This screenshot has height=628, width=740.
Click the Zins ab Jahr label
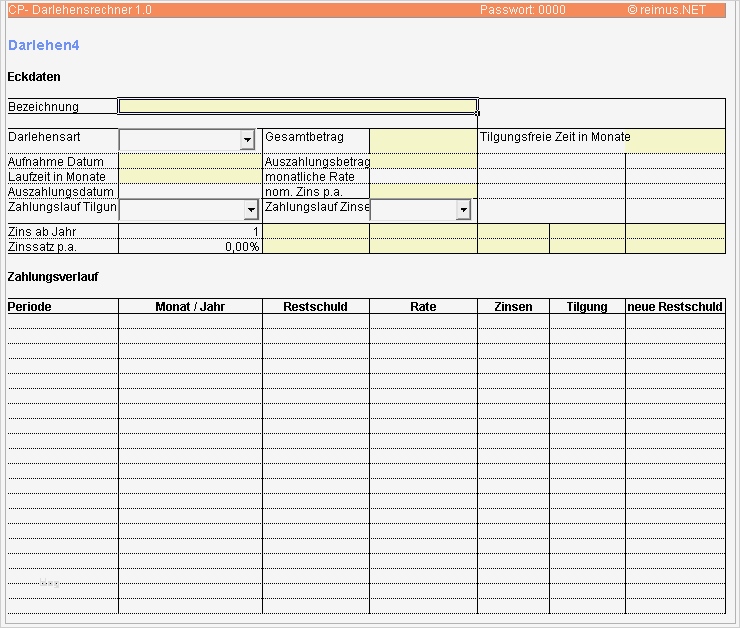[x=42, y=232]
